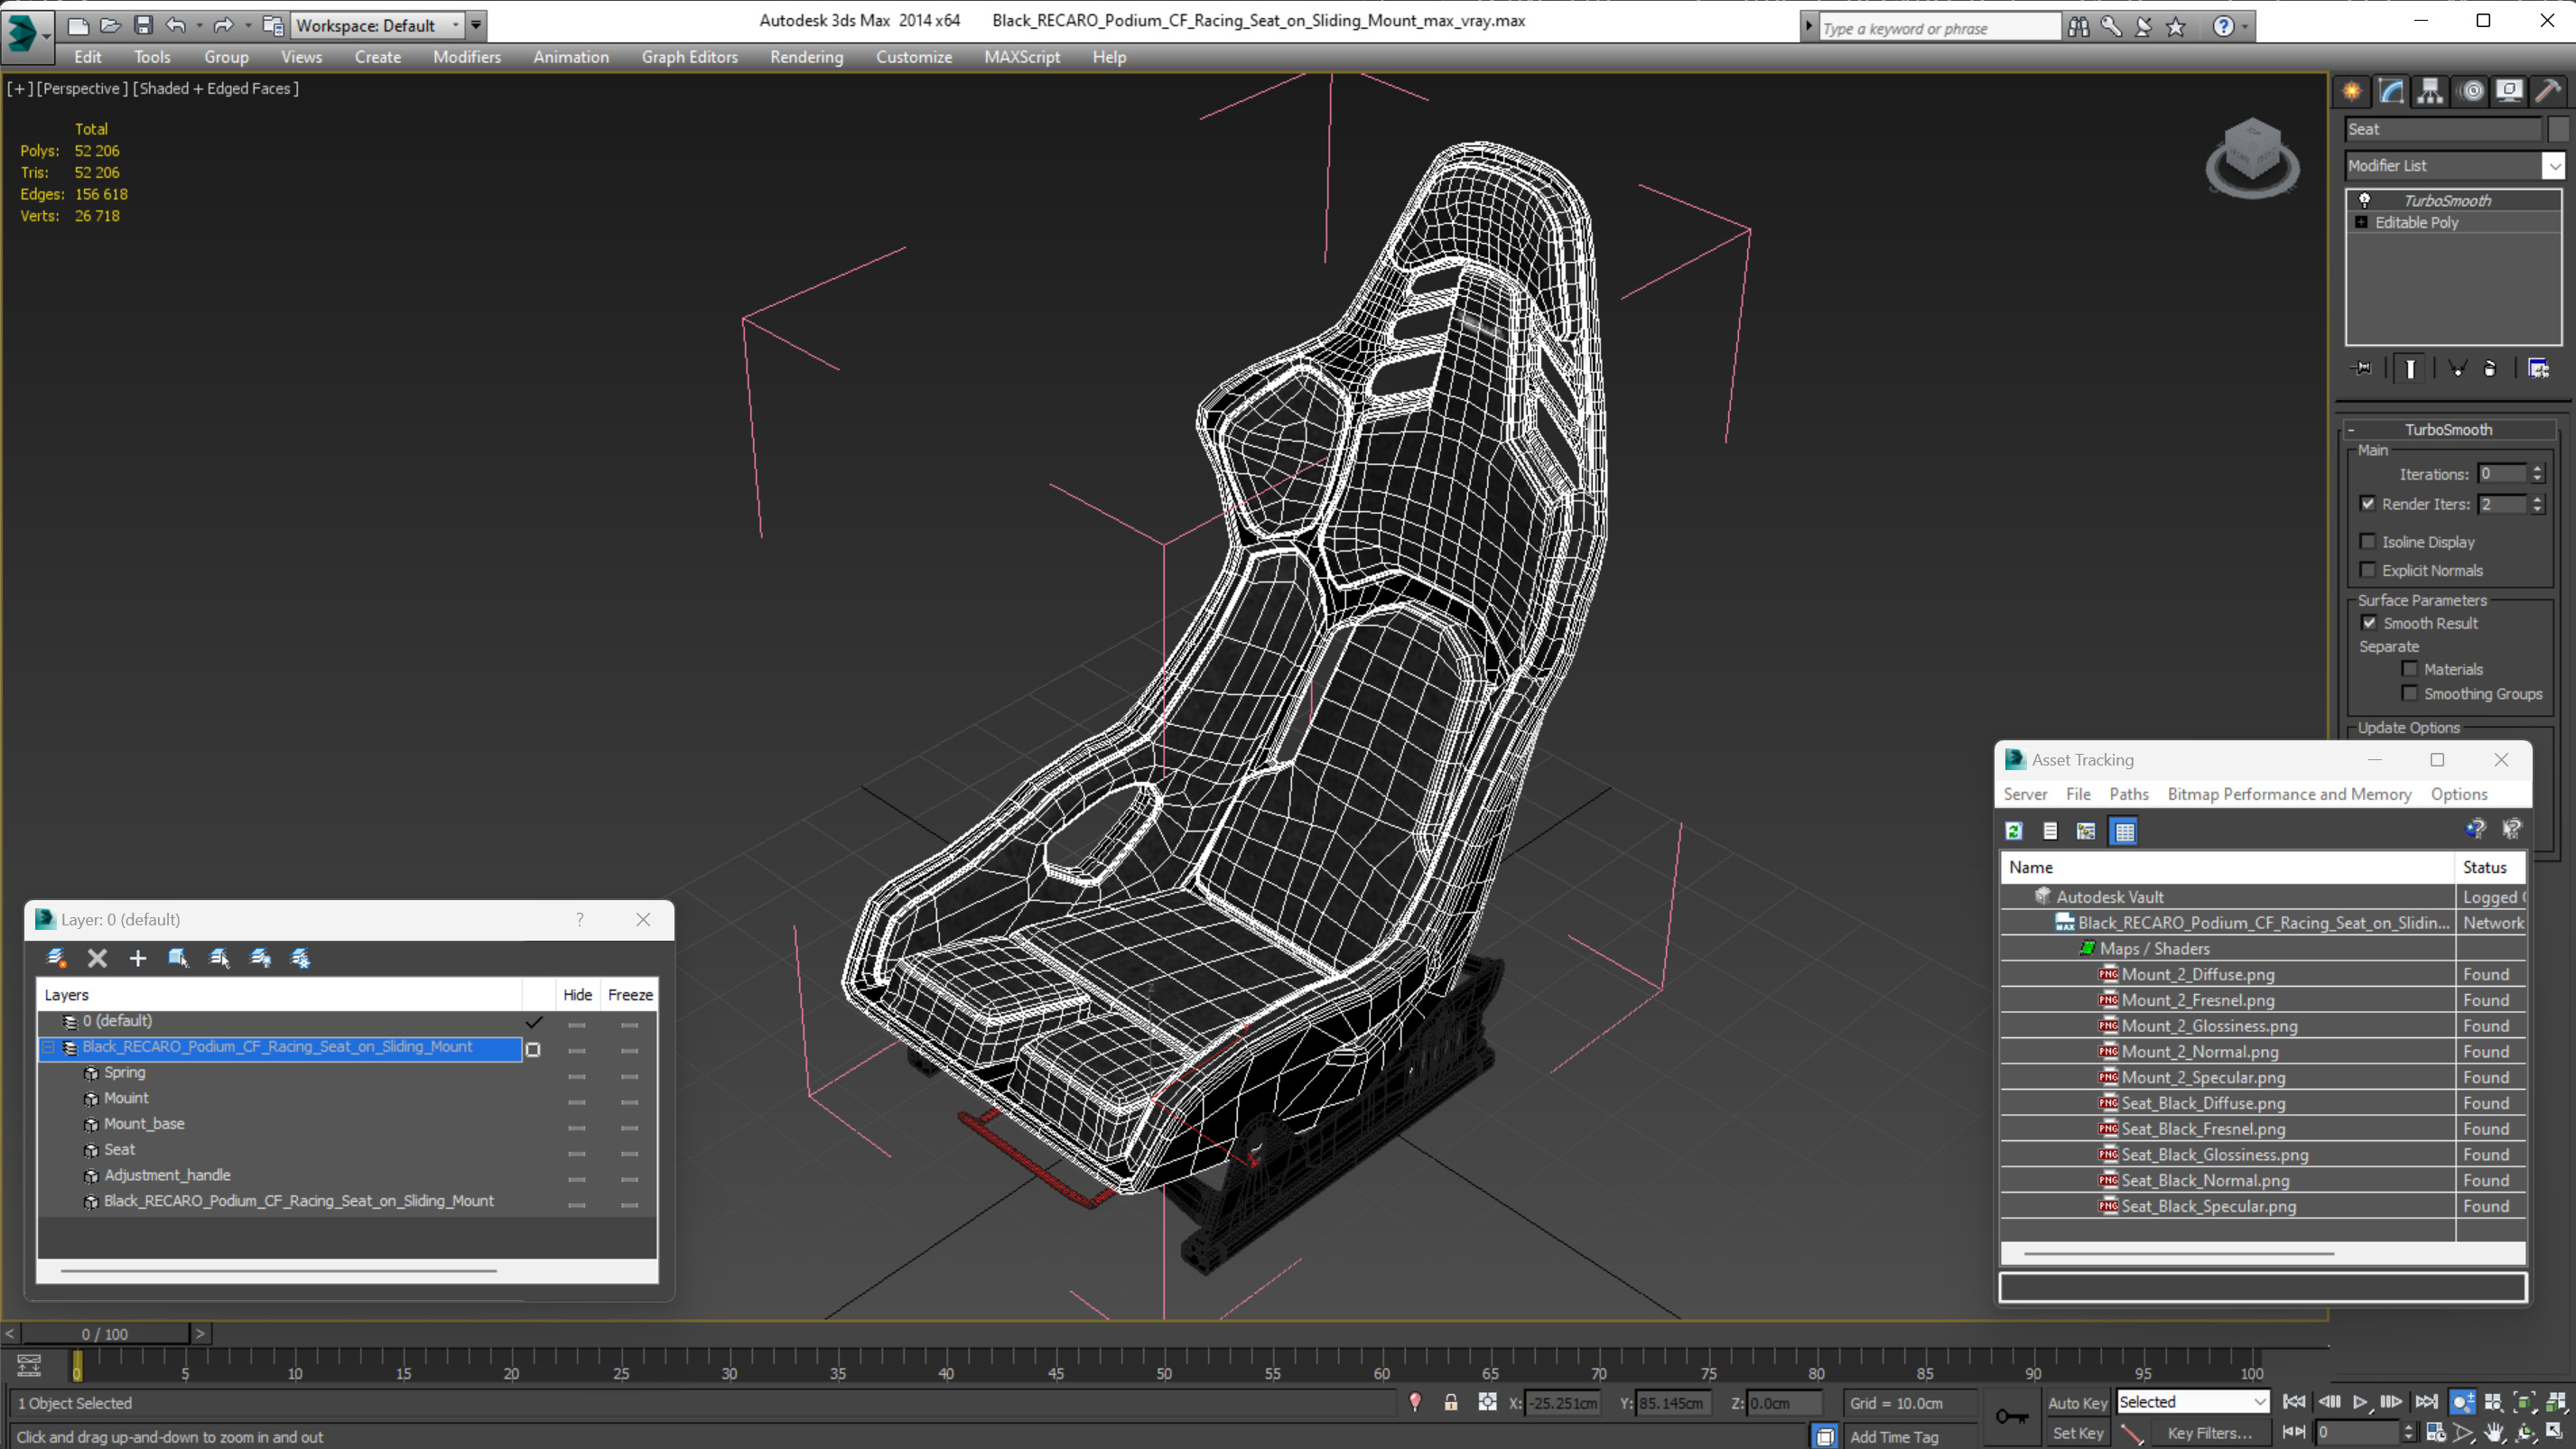Open the Modifiers menu
The width and height of the screenshot is (2576, 1449).
coord(466,57)
